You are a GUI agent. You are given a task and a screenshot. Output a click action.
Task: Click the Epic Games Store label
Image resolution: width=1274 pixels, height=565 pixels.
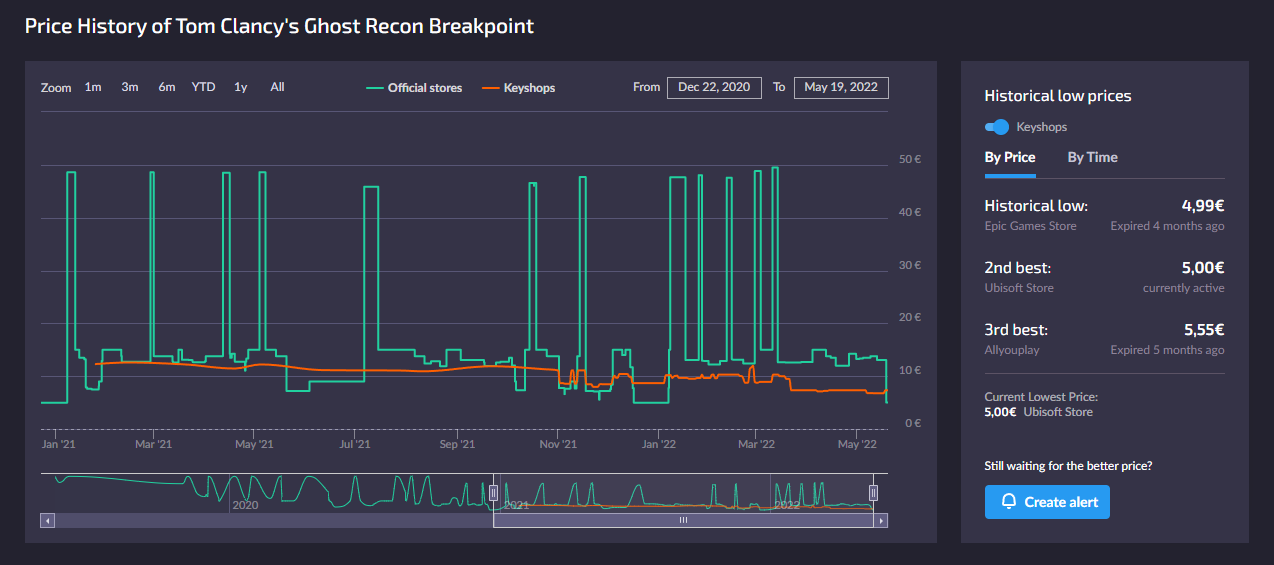coord(1031,226)
